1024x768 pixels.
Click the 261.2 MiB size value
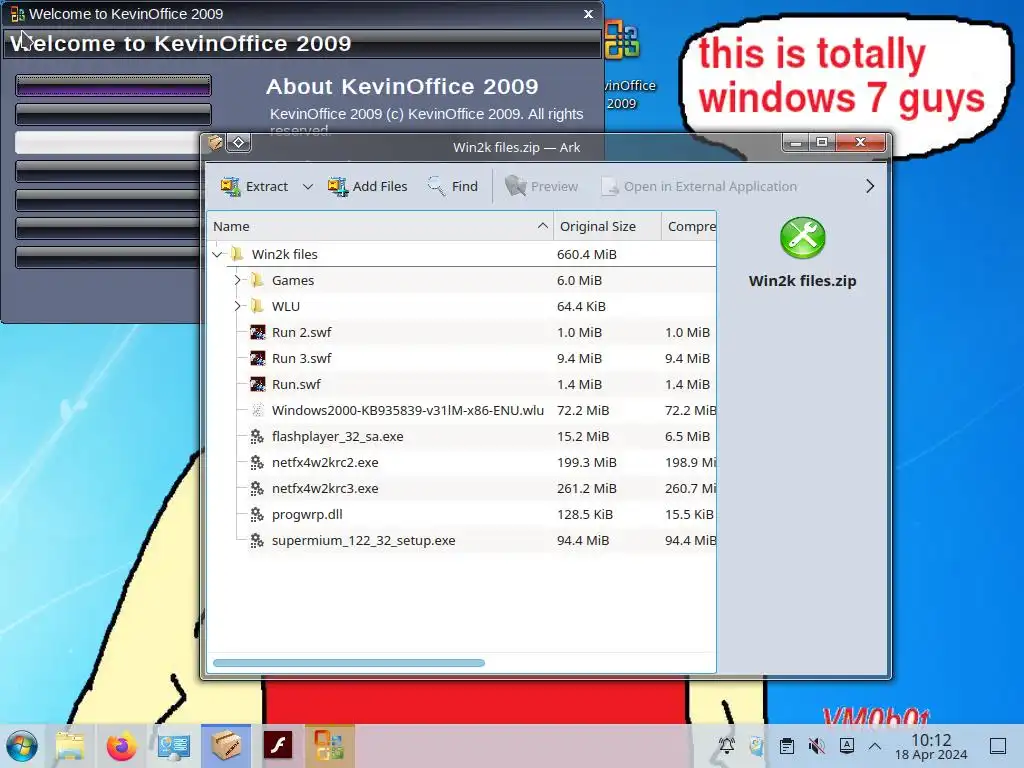(x=586, y=488)
